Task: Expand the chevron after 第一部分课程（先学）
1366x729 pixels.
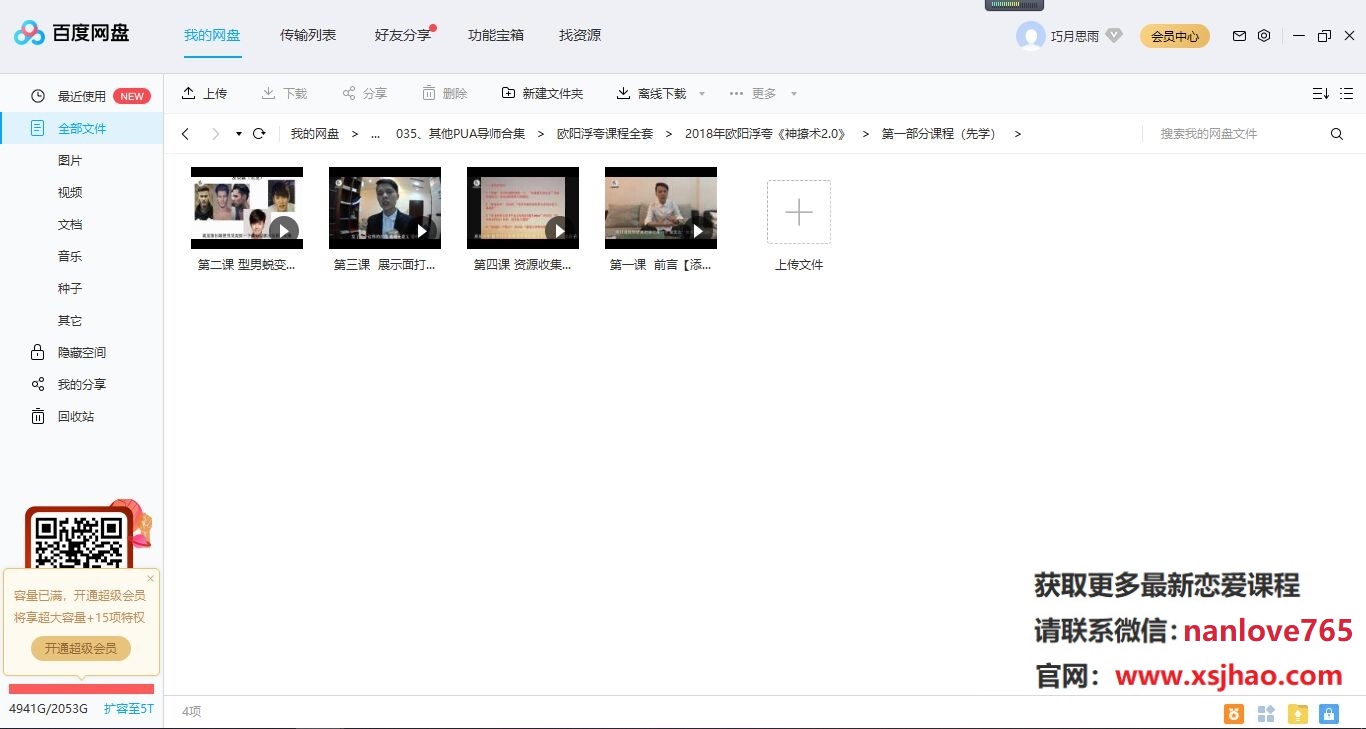Action: point(1018,134)
